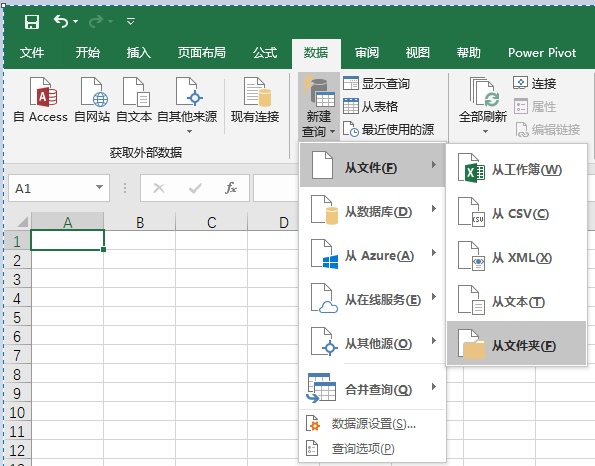Choose 从文件夹(F) from folder

tap(516, 343)
